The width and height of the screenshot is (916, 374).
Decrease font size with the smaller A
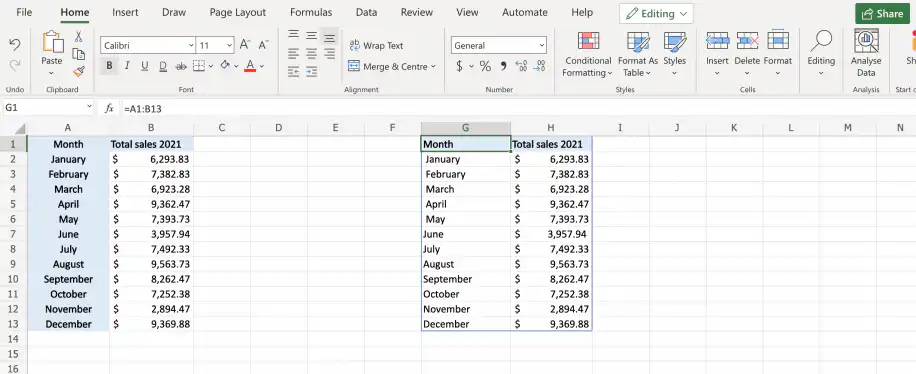[x=263, y=45]
